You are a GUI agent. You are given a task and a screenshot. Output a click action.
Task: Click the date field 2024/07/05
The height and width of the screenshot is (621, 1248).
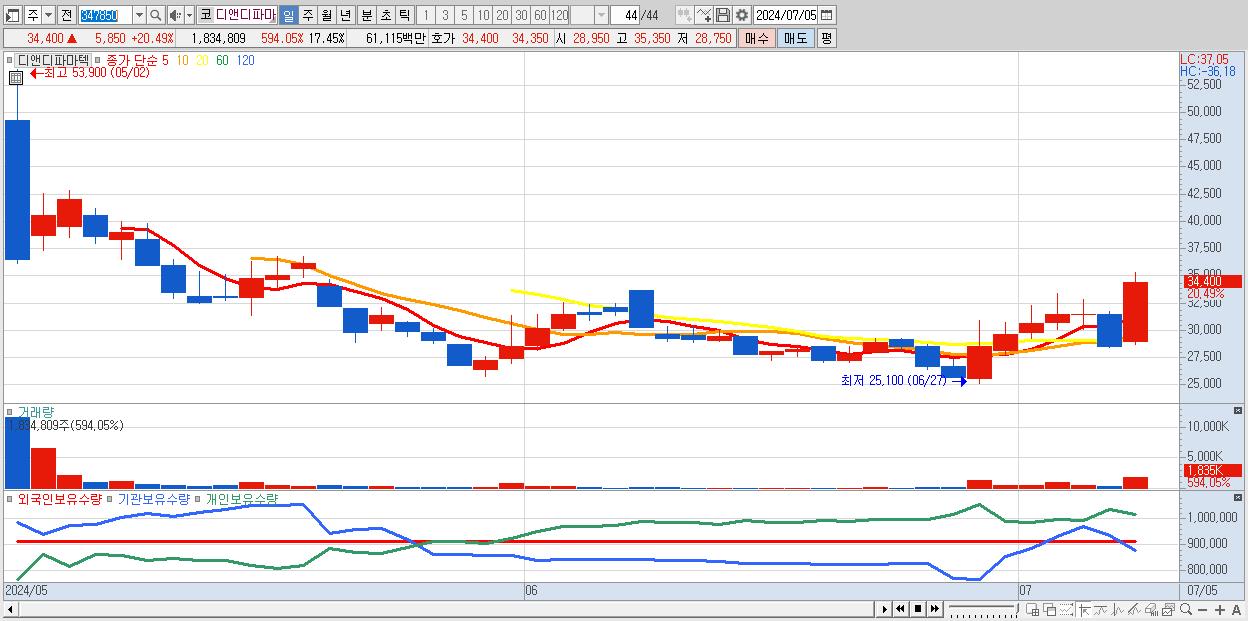point(786,15)
